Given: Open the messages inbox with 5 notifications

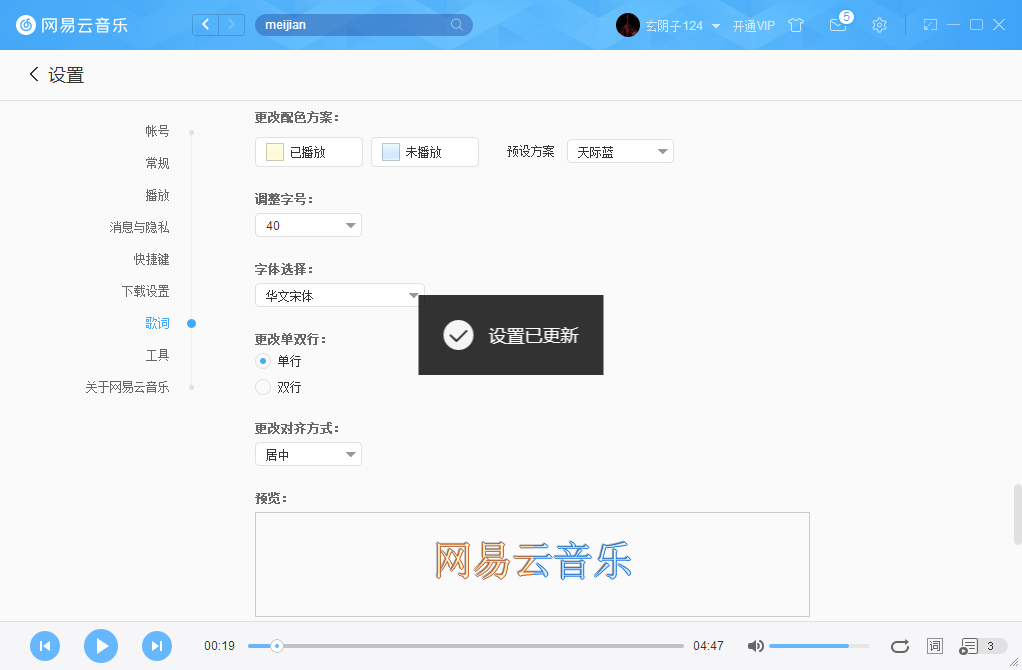Looking at the screenshot, I should coord(838,25).
